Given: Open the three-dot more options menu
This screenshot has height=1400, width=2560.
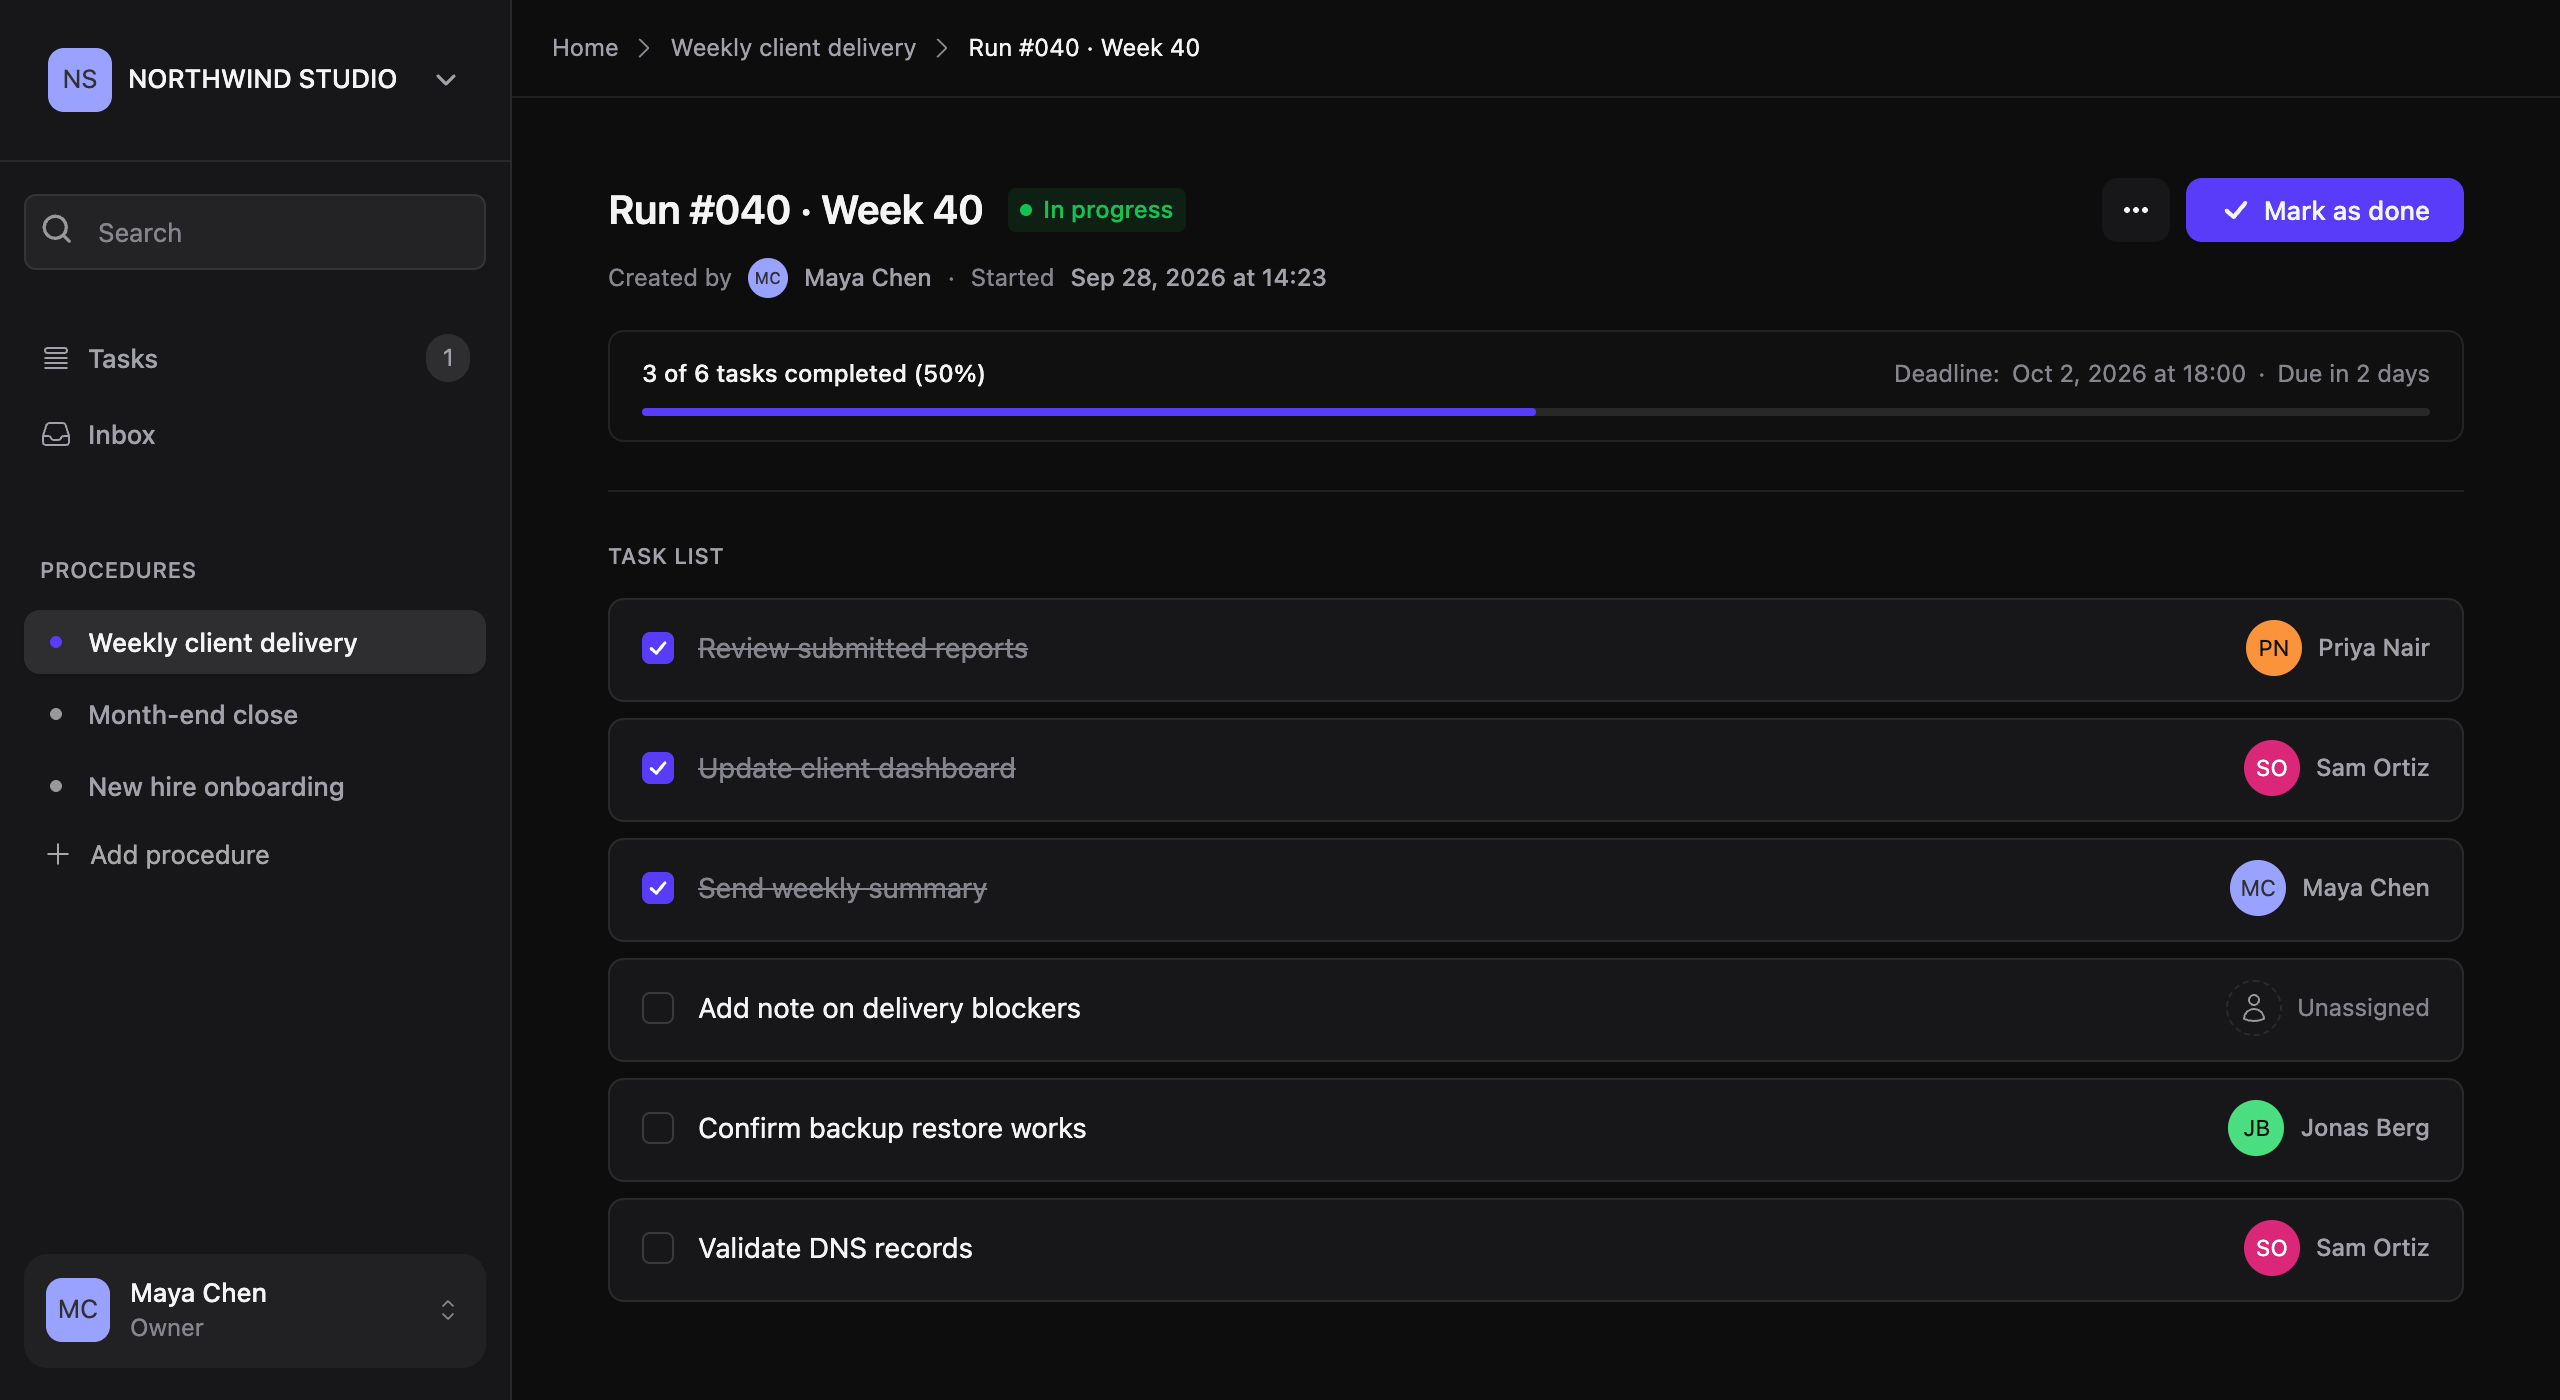Looking at the screenshot, I should 2136,210.
